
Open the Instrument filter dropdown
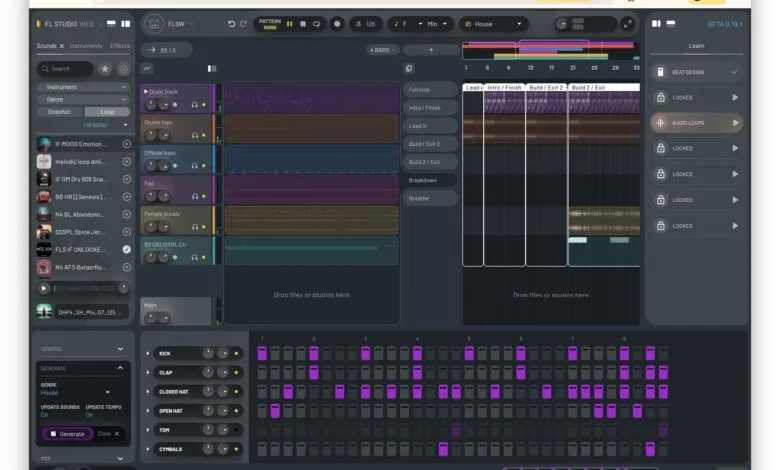click(x=83, y=87)
